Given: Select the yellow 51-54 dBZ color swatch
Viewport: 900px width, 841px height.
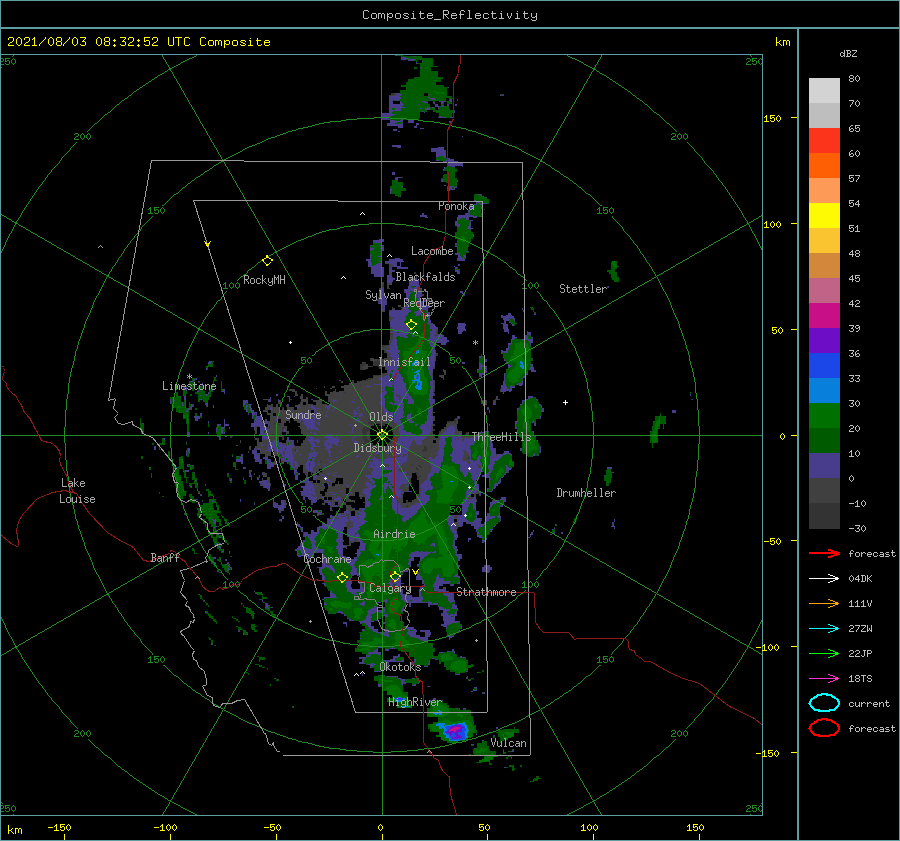Looking at the screenshot, I should click(824, 216).
